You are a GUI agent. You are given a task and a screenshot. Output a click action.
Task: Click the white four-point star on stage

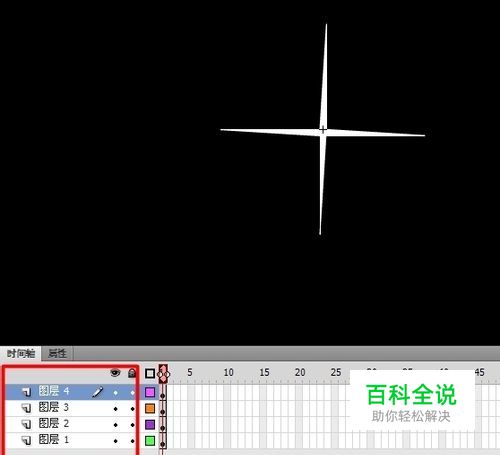tap(323, 132)
